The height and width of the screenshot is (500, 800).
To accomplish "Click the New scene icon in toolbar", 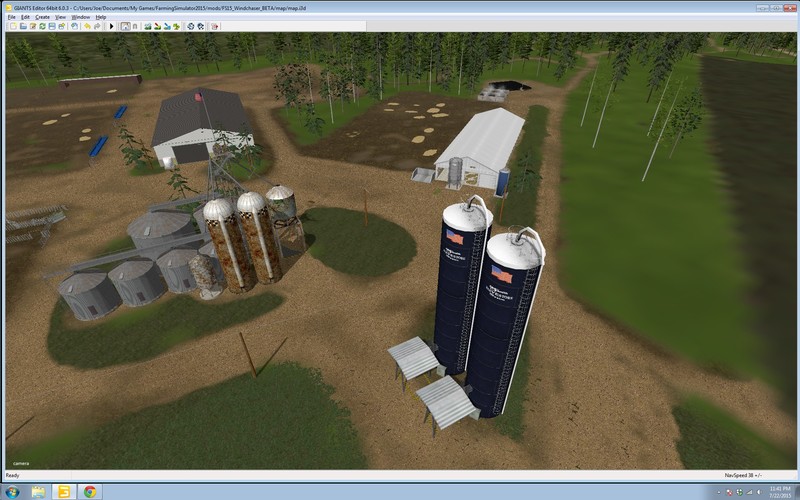I will (x=13, y=26).
